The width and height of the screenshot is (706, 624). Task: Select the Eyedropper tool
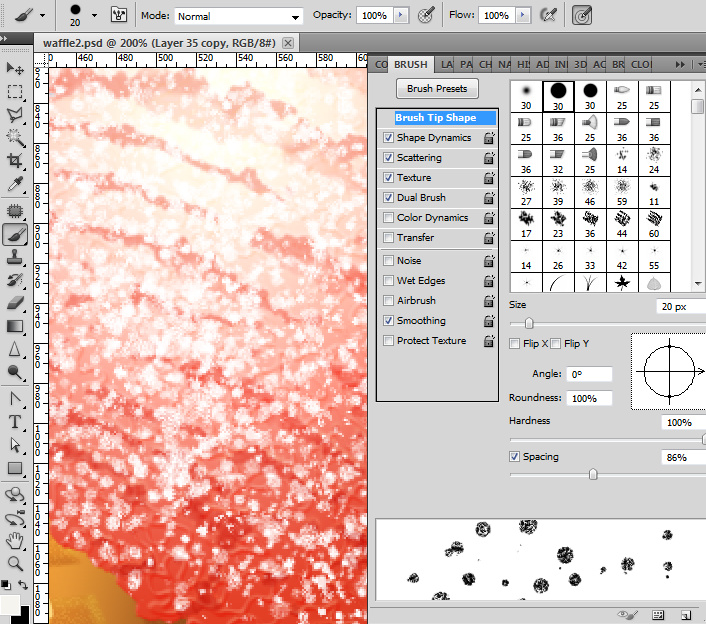tap(15, 186)
